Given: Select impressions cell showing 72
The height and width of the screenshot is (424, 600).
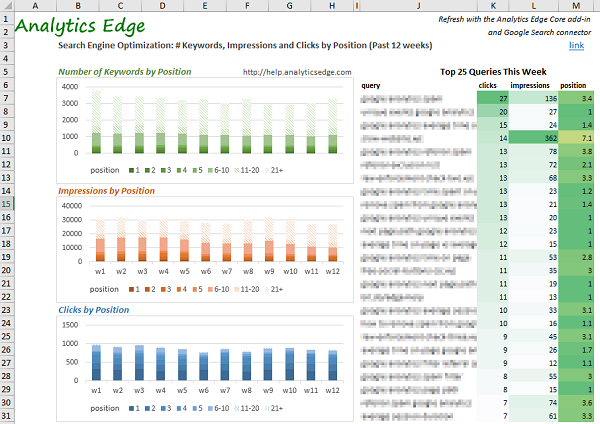Looking at the screenshot, I should coord(533,165).
